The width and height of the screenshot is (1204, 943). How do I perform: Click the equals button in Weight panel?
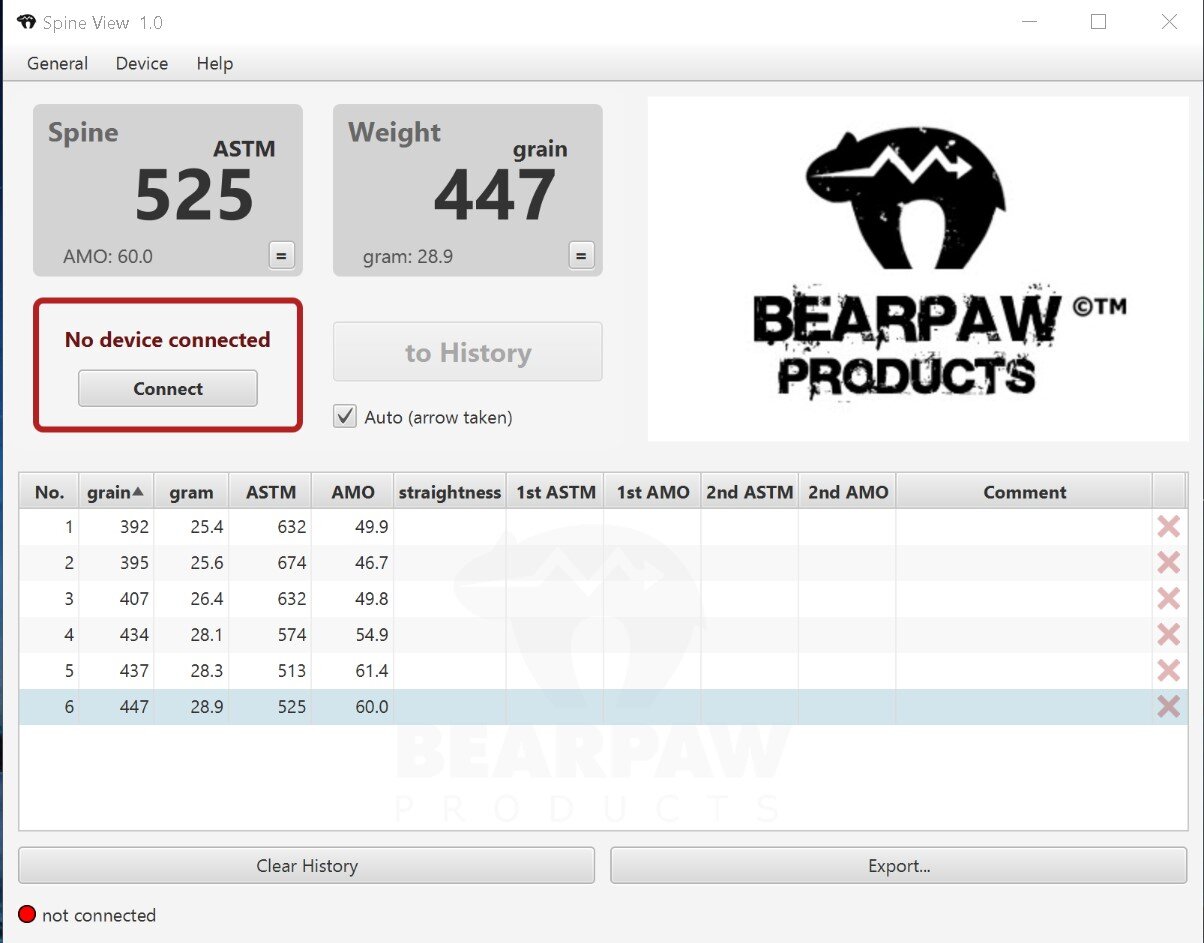[581, 256]
